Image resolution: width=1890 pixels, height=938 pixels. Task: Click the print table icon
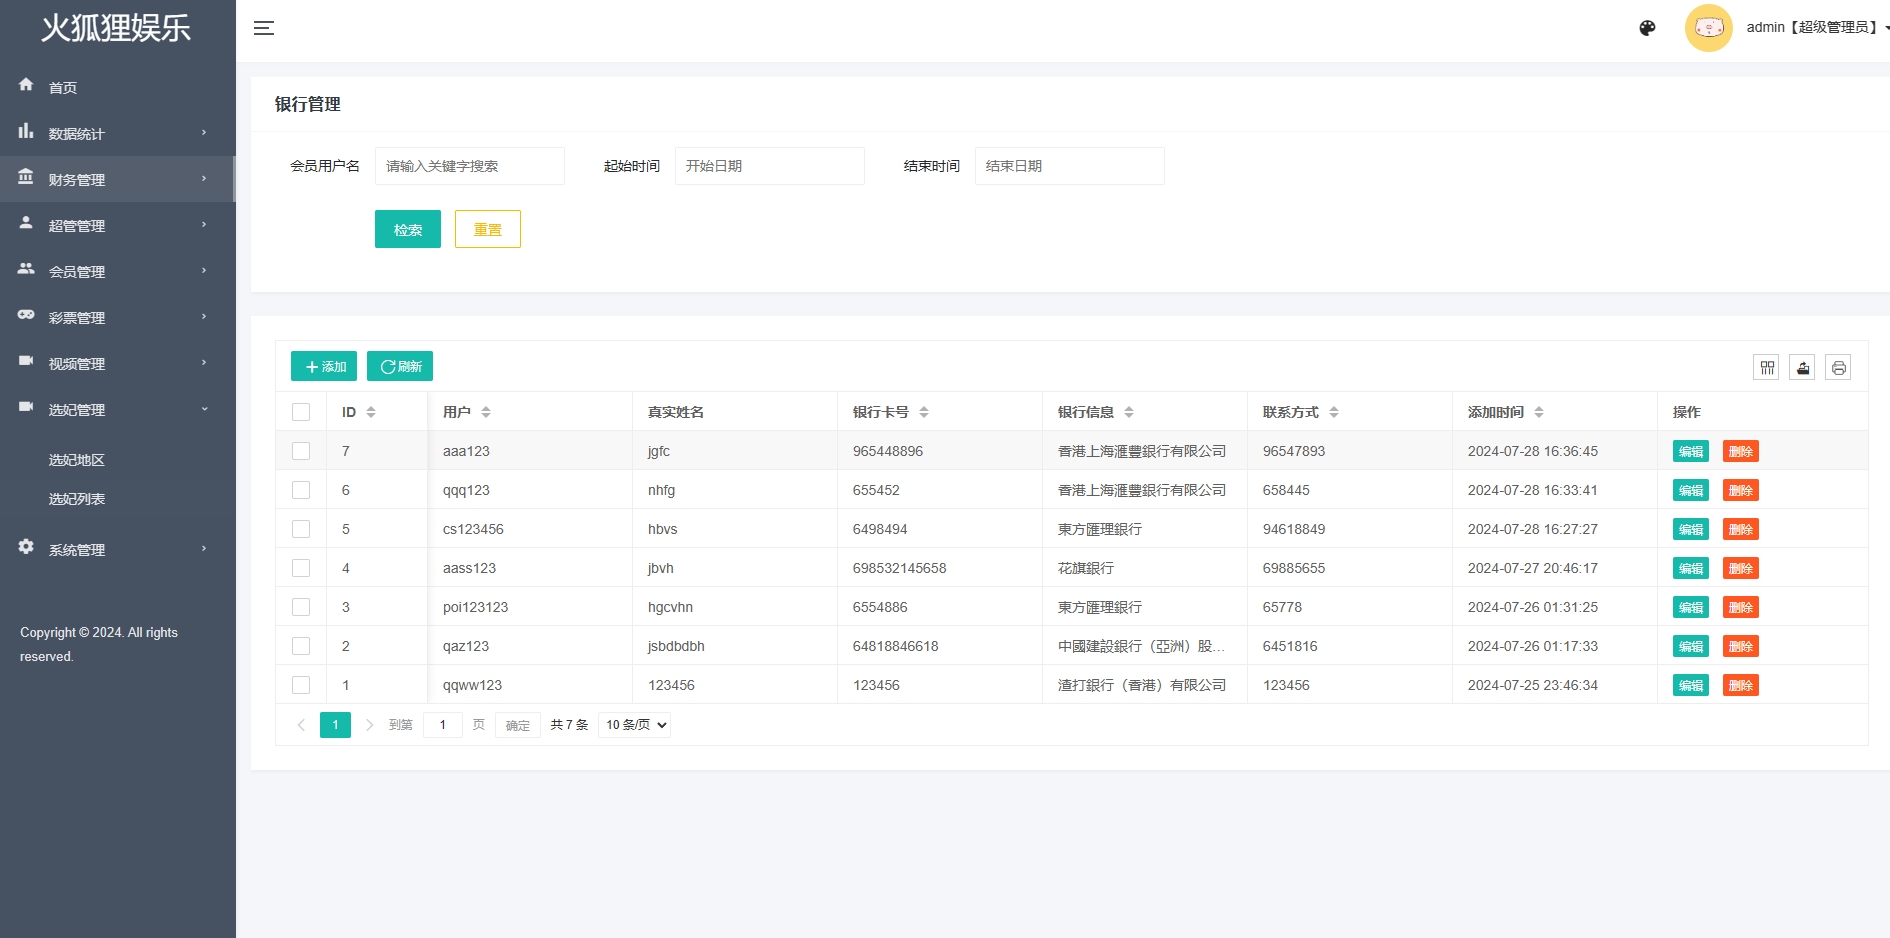coord(1838,368)
